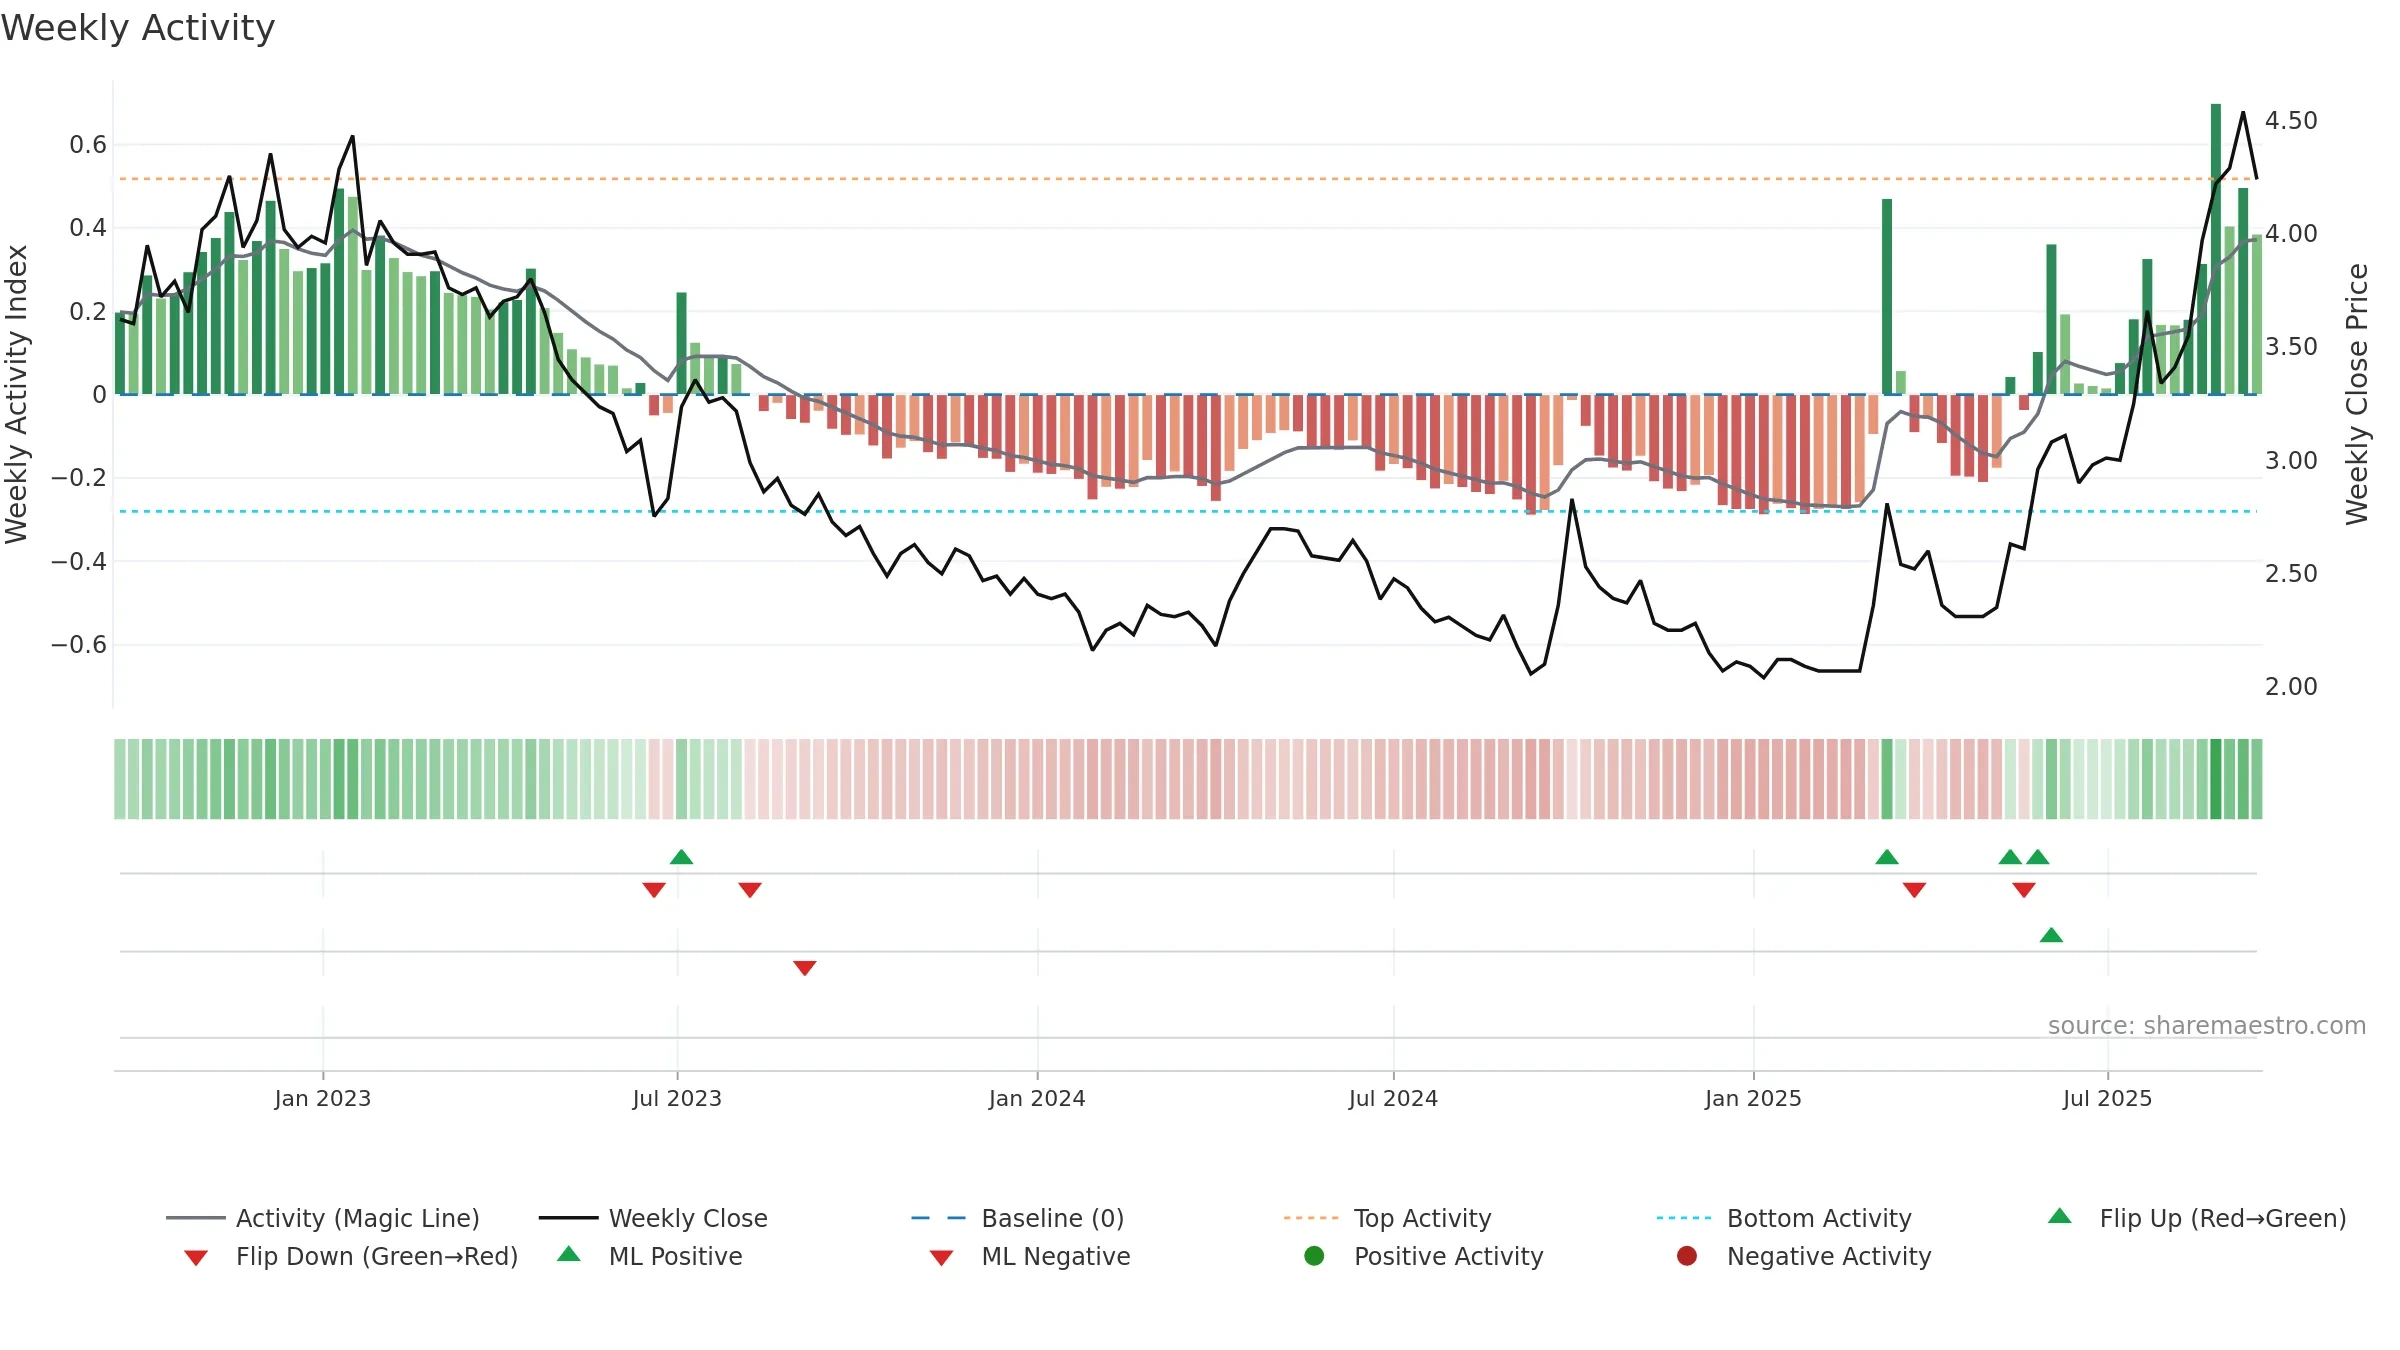Viewport: 2400px width, 1350px height.
Task: Click the first red flip-down triangle before Jul 2023
Action: click(654, 890)
